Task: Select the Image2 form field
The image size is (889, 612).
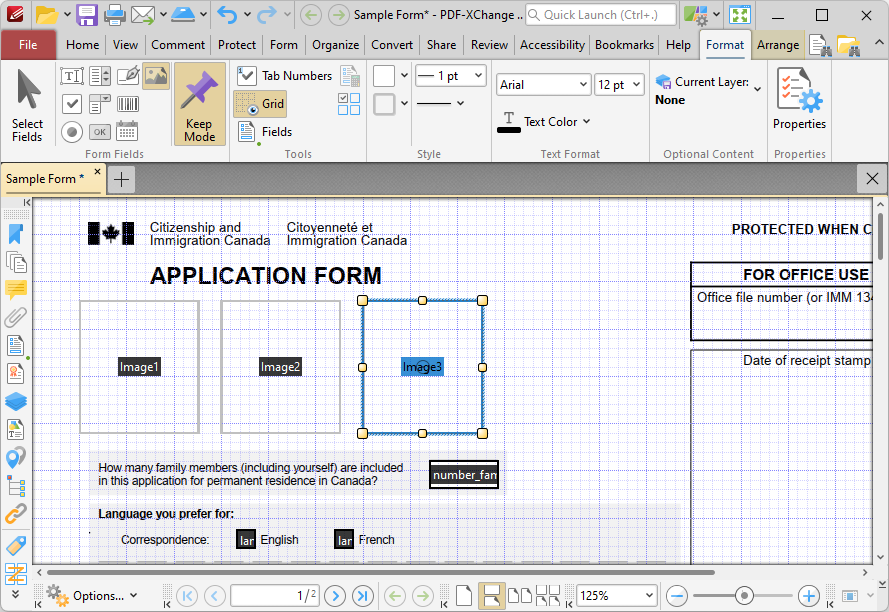Action: click(x=280, y=367)
